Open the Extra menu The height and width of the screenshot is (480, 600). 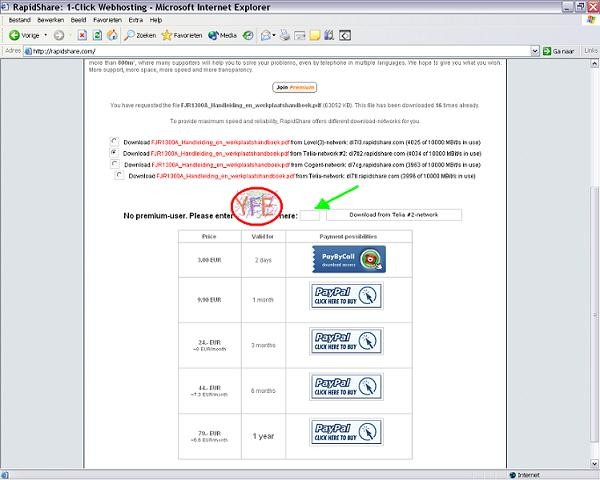point(136,20)
